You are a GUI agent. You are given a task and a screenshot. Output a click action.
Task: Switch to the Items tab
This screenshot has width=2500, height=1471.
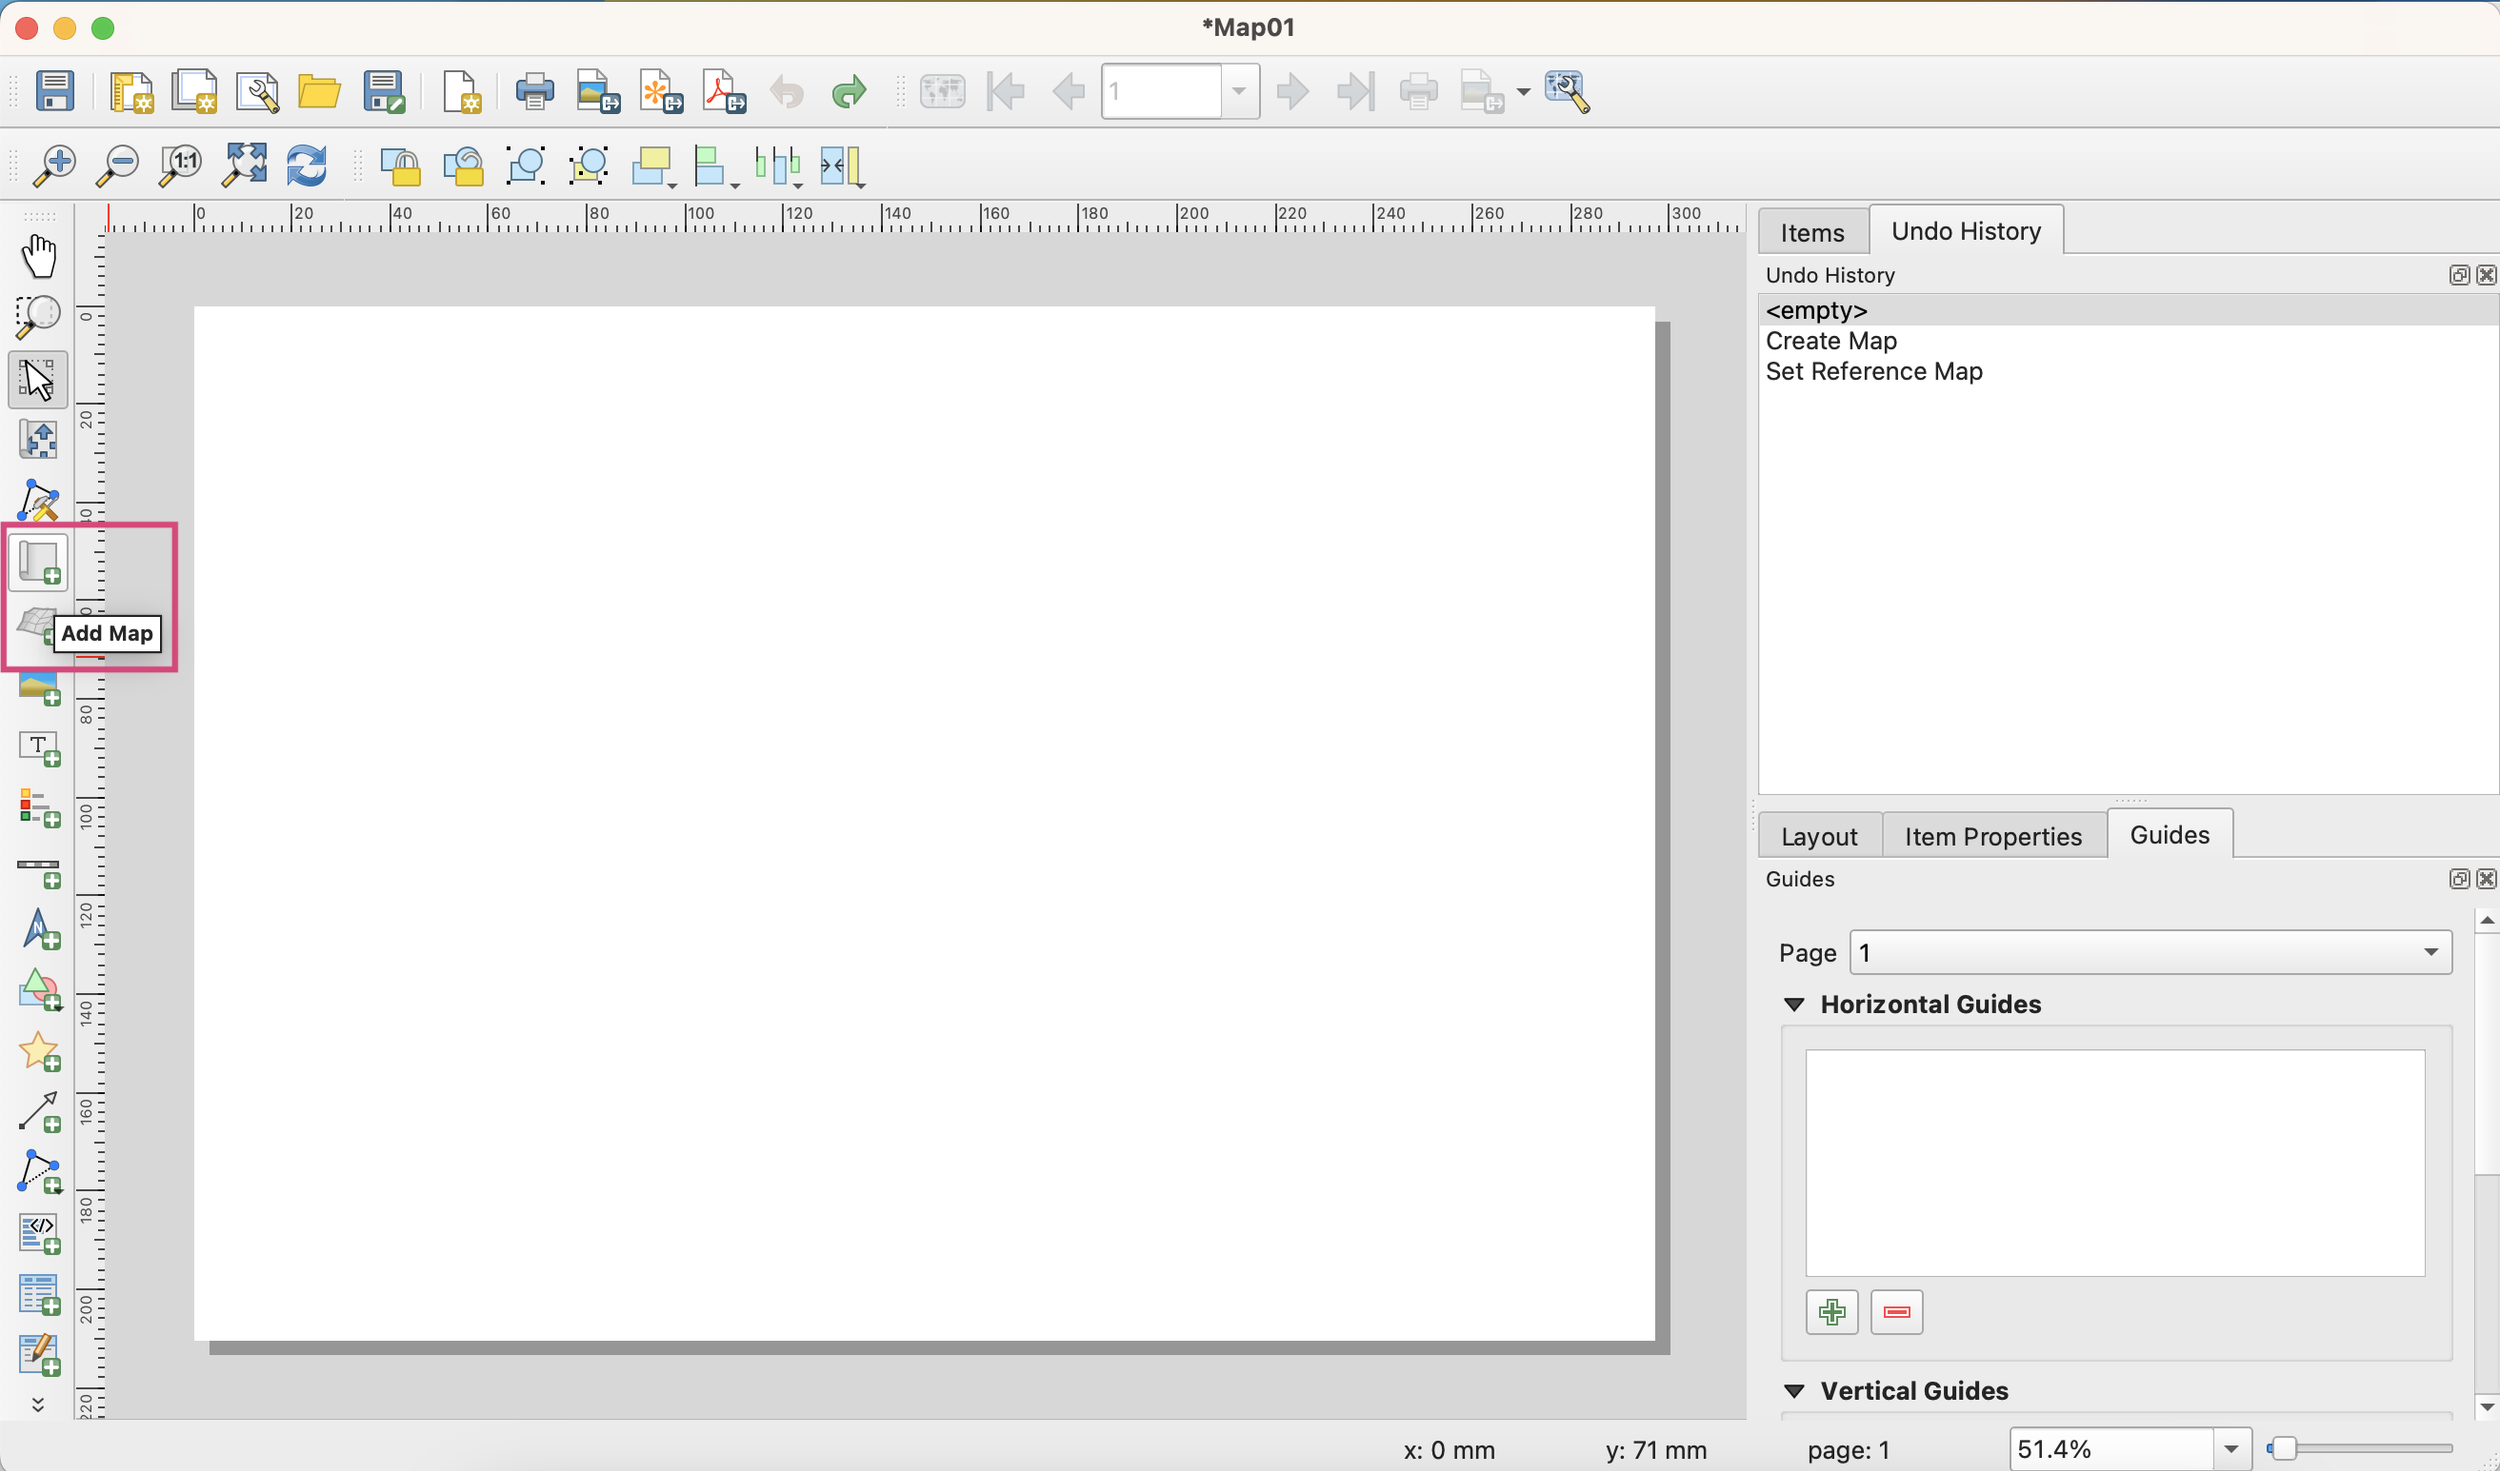click(1812, 231)
